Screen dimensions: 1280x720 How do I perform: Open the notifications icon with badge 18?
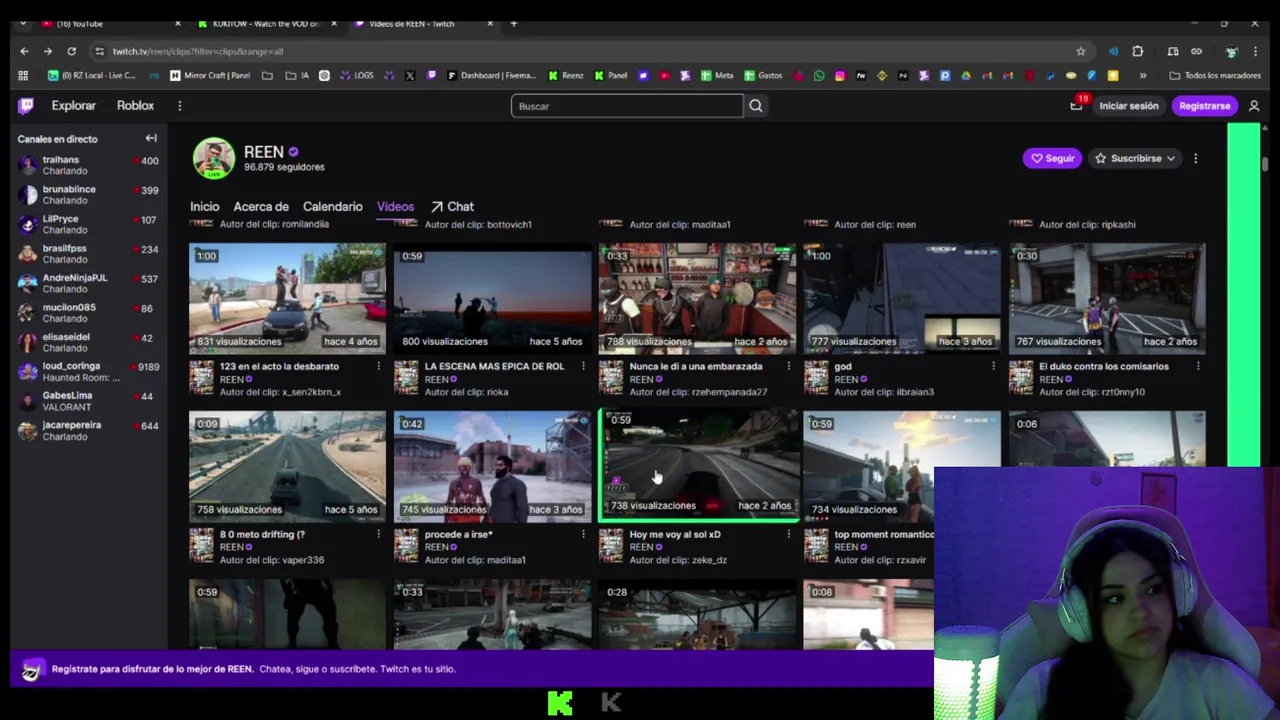[x=1076, y=105]
